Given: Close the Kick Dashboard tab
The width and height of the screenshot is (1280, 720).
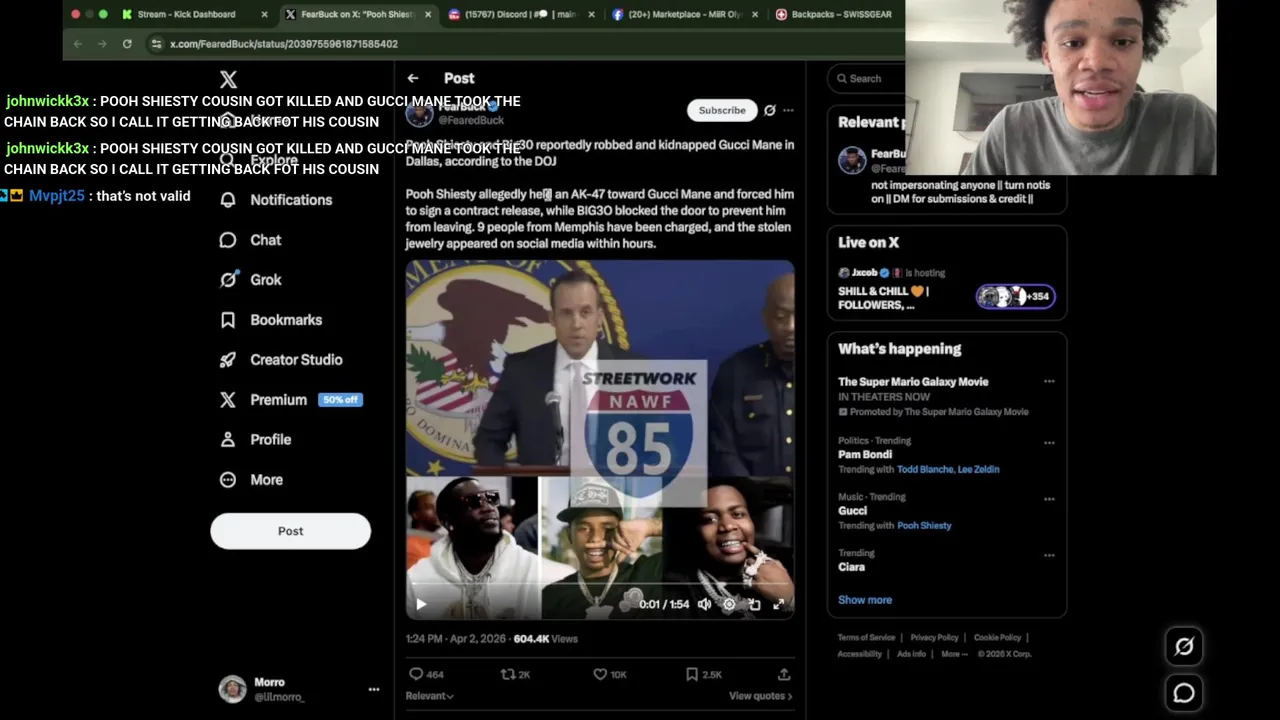Looking at the screenshot, I should pos(264,15).
